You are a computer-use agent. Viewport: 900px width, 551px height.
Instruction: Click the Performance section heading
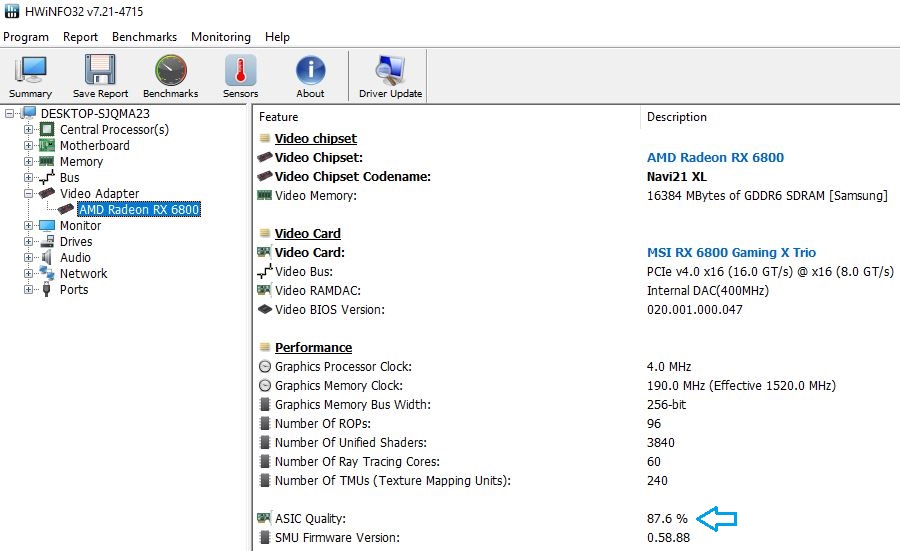[x=313, y=348]
